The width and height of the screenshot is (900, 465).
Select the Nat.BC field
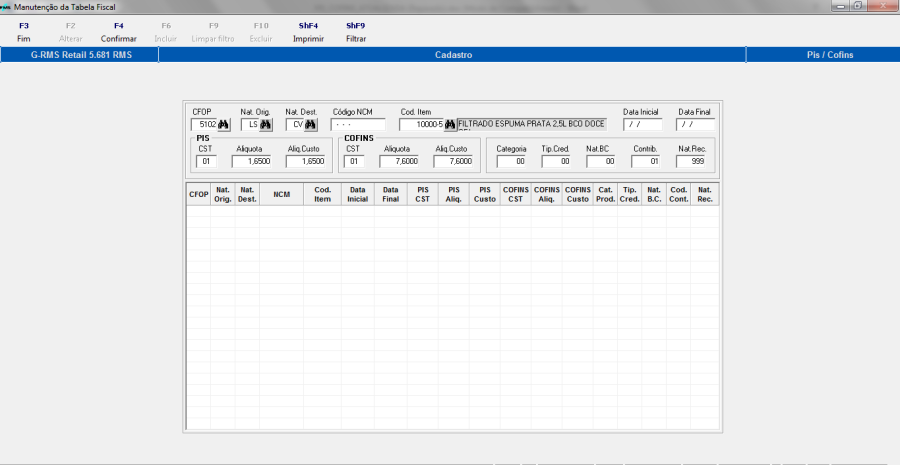[x=601, y=161]
